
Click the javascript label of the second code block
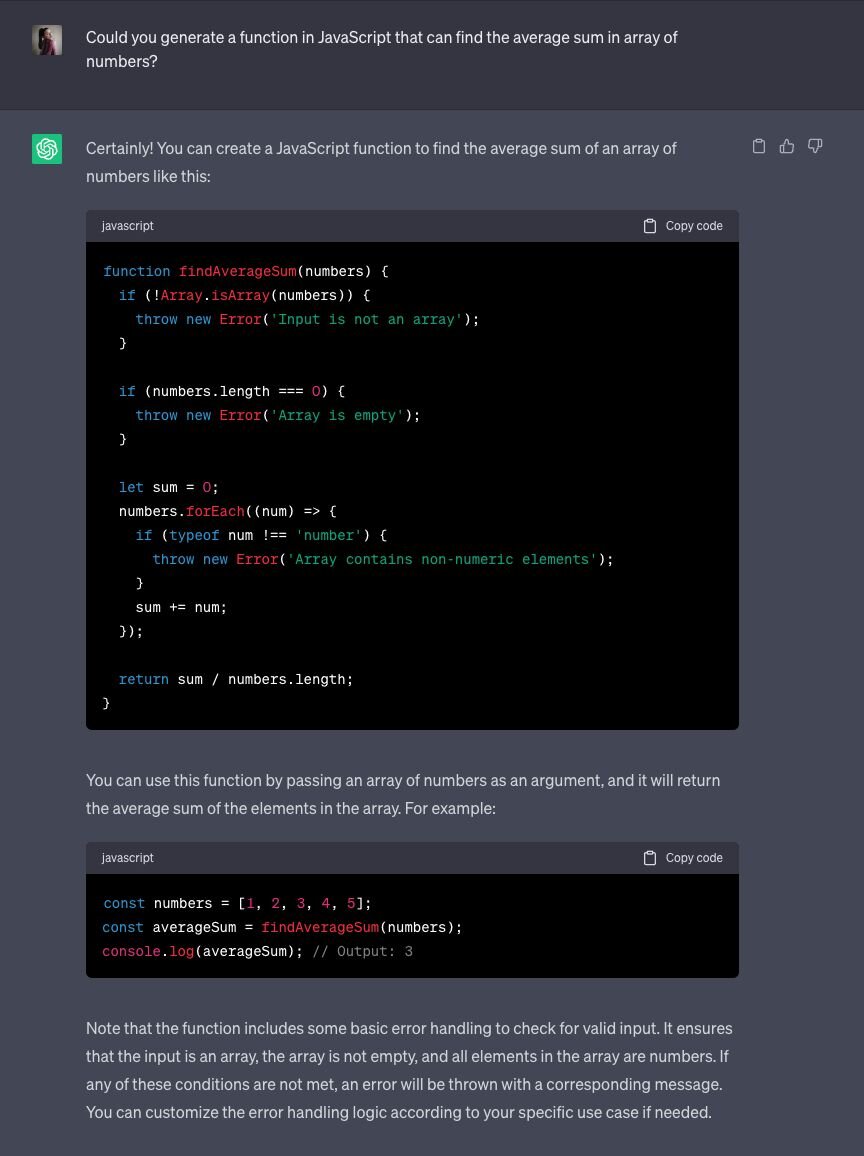(x=128, y=857)
